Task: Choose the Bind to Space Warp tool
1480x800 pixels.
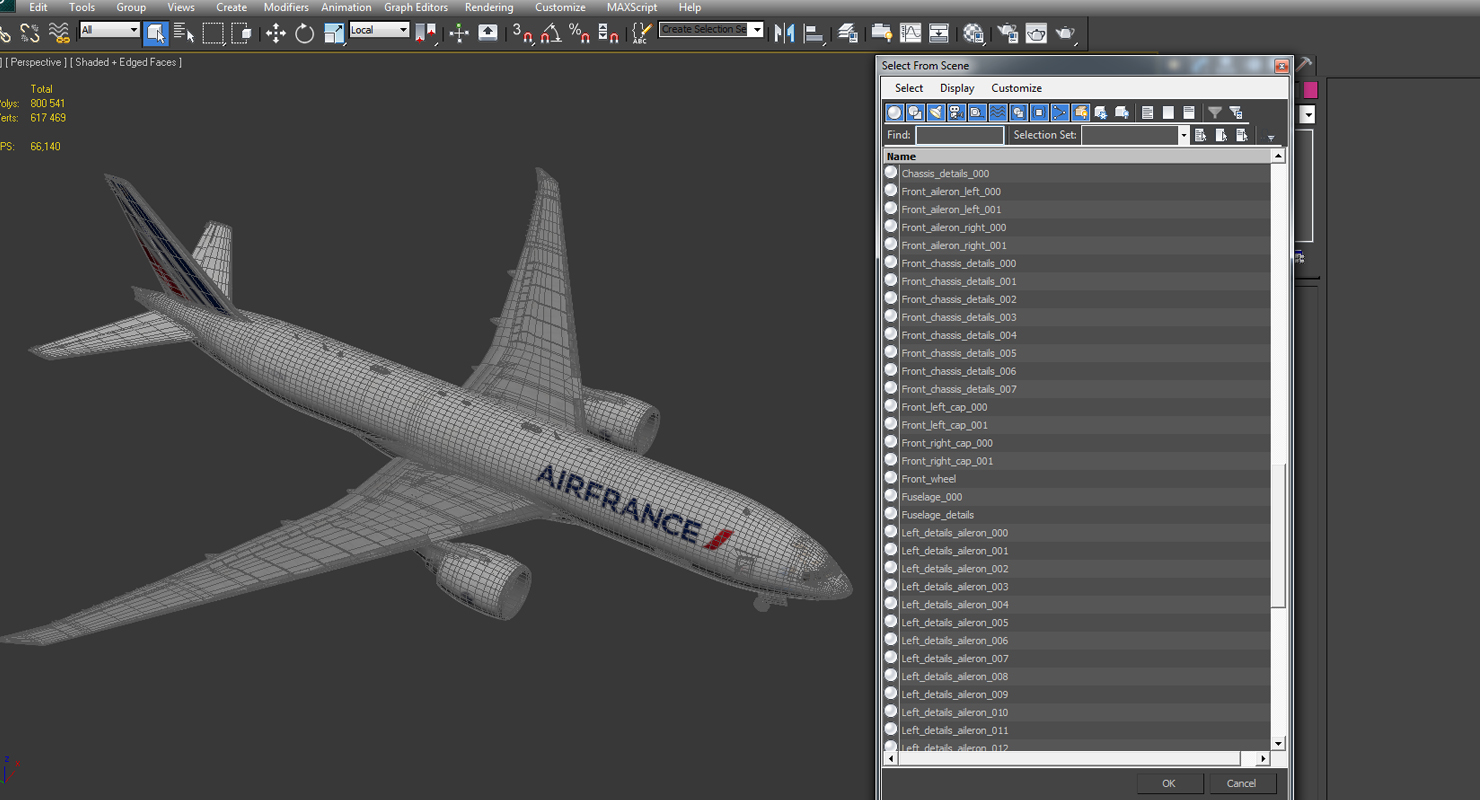Action: click(x=60, y=33)
